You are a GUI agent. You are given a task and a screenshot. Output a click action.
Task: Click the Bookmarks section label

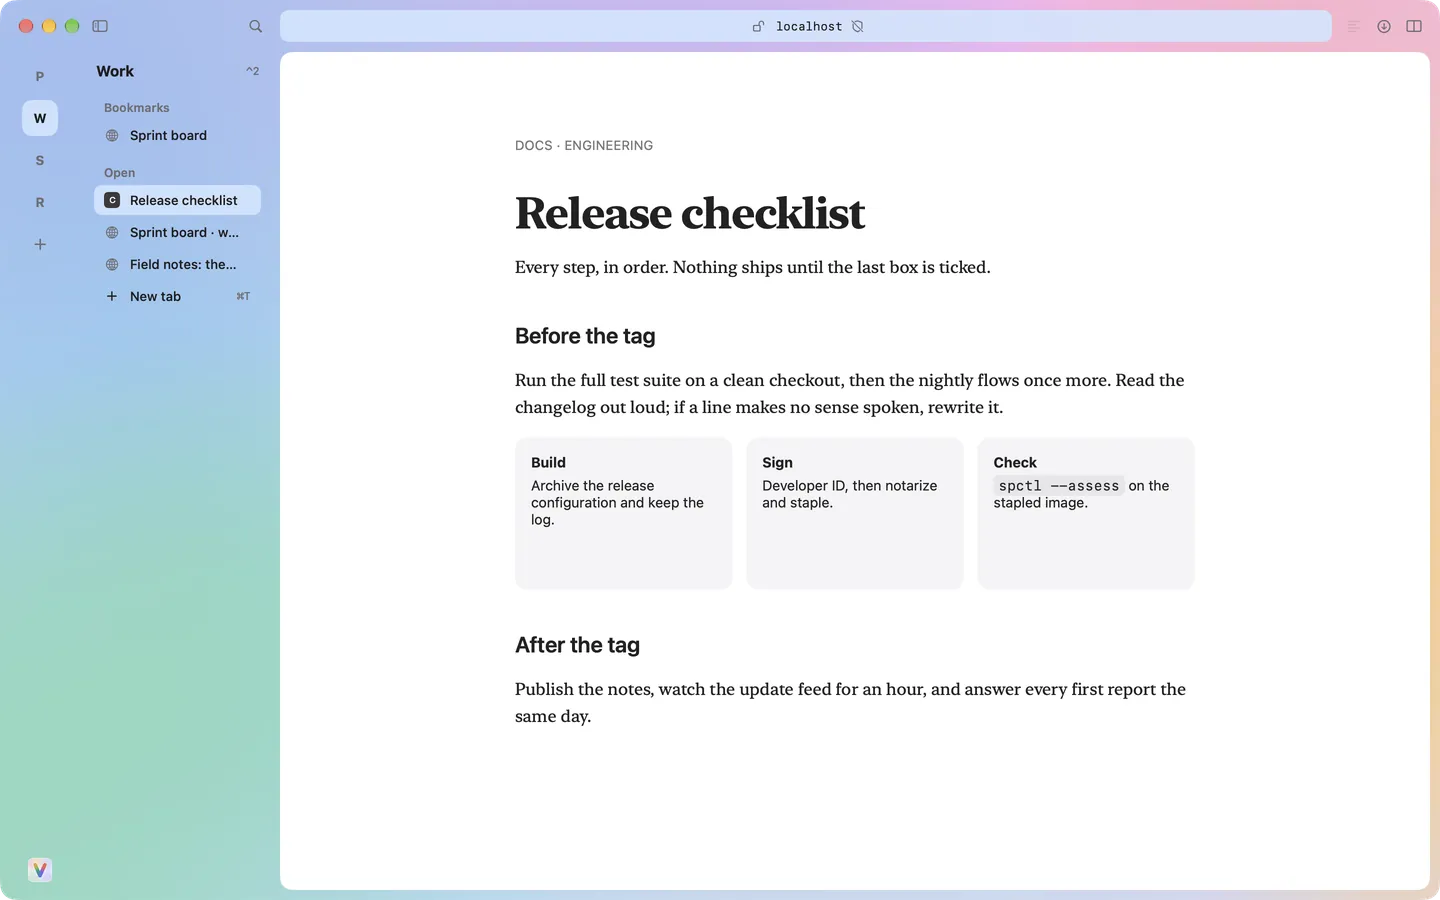coord(137,107)
